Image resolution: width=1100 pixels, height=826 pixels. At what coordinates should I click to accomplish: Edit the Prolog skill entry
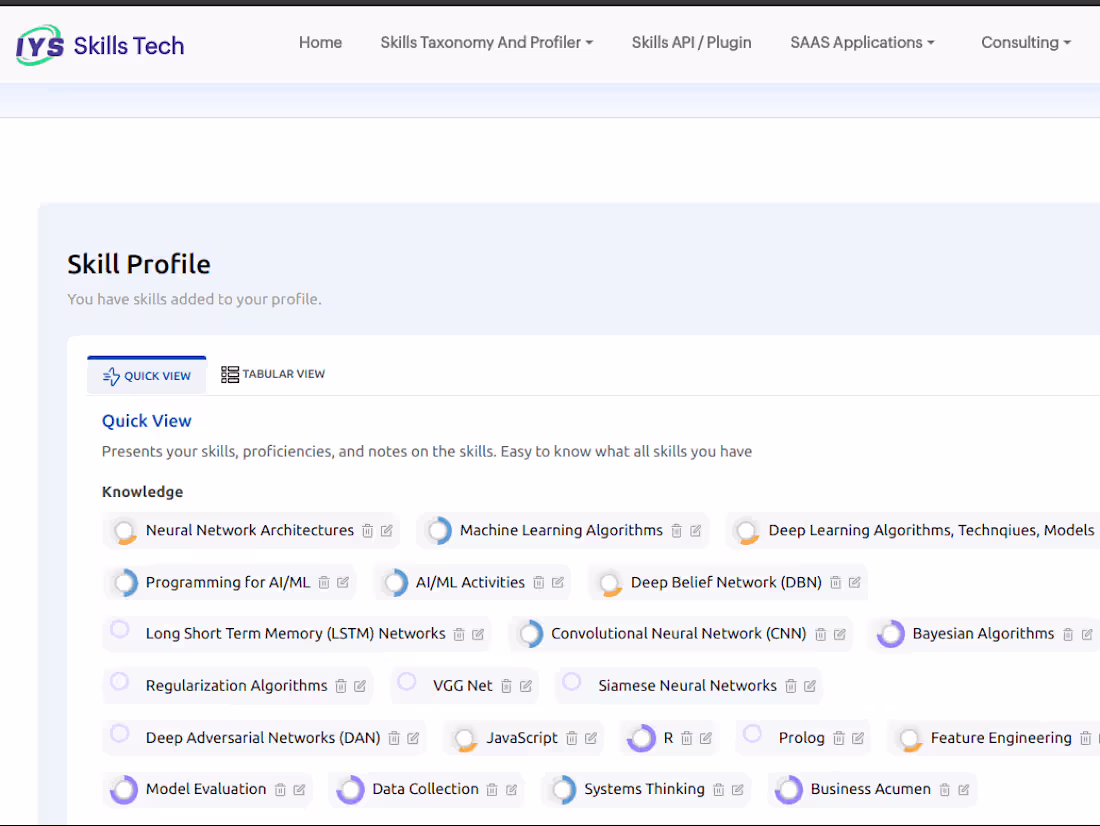(858, 738)
